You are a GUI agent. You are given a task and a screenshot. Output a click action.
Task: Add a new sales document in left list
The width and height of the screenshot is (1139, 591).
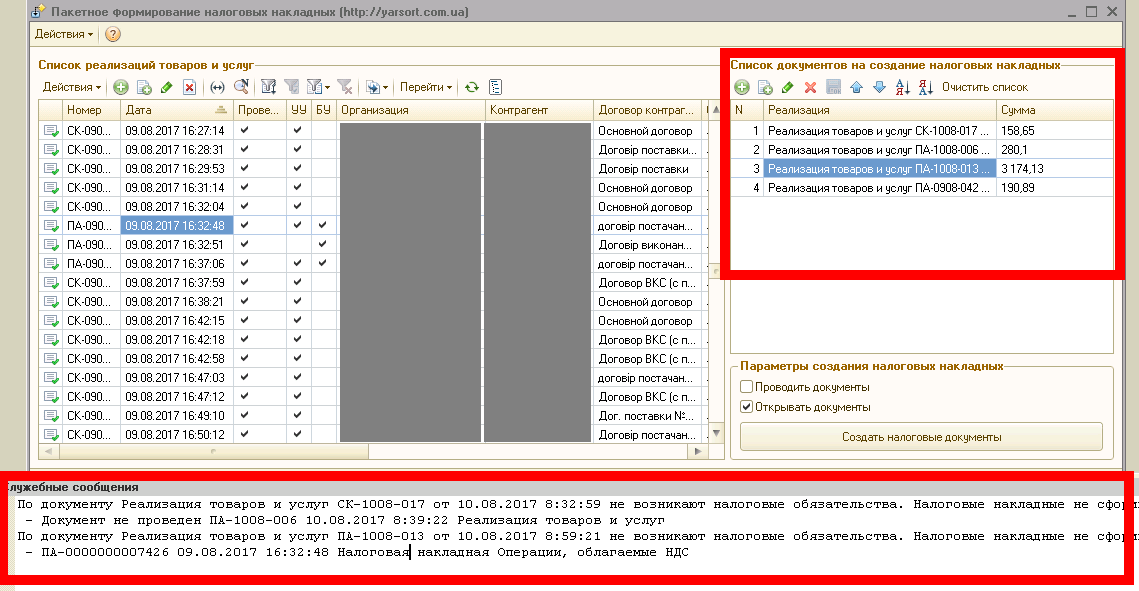[121, 87]
